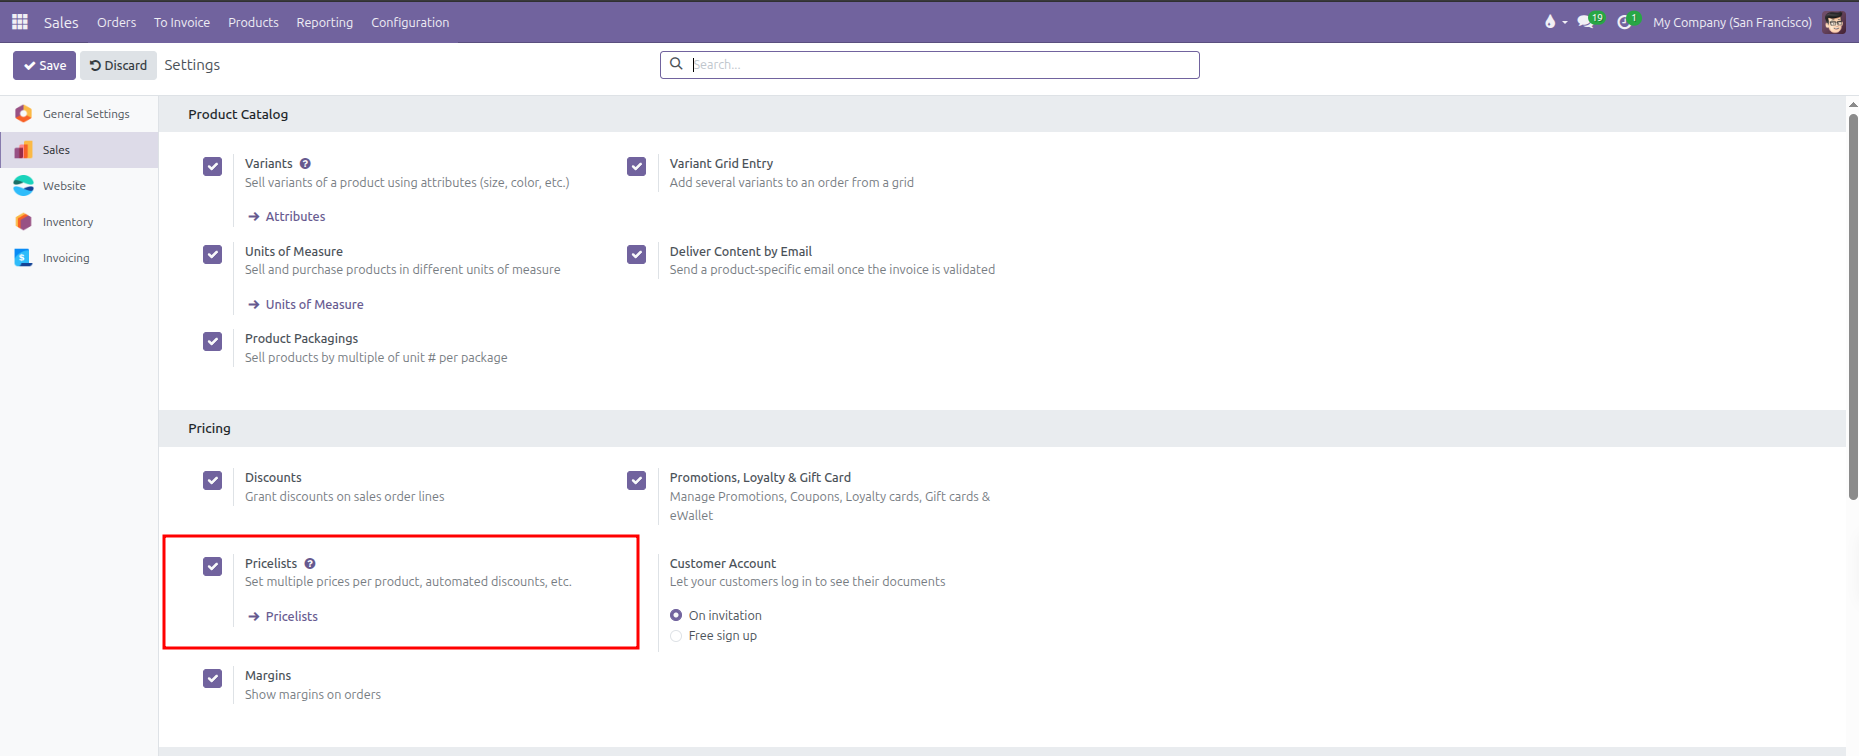The width and height of the screenshot is (1859, 756).
Task: Click the Sales bar chart icon
Action: click(24, 150)
